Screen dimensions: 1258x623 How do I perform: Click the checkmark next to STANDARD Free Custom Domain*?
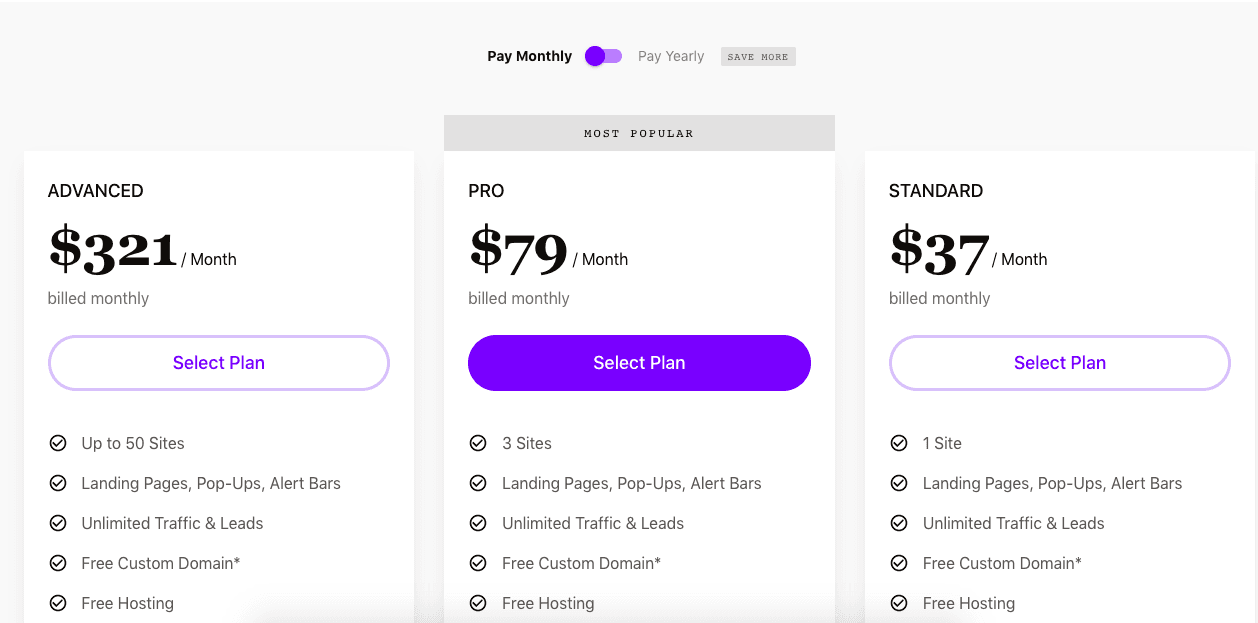pyautogui.click(x=899, y=563)
